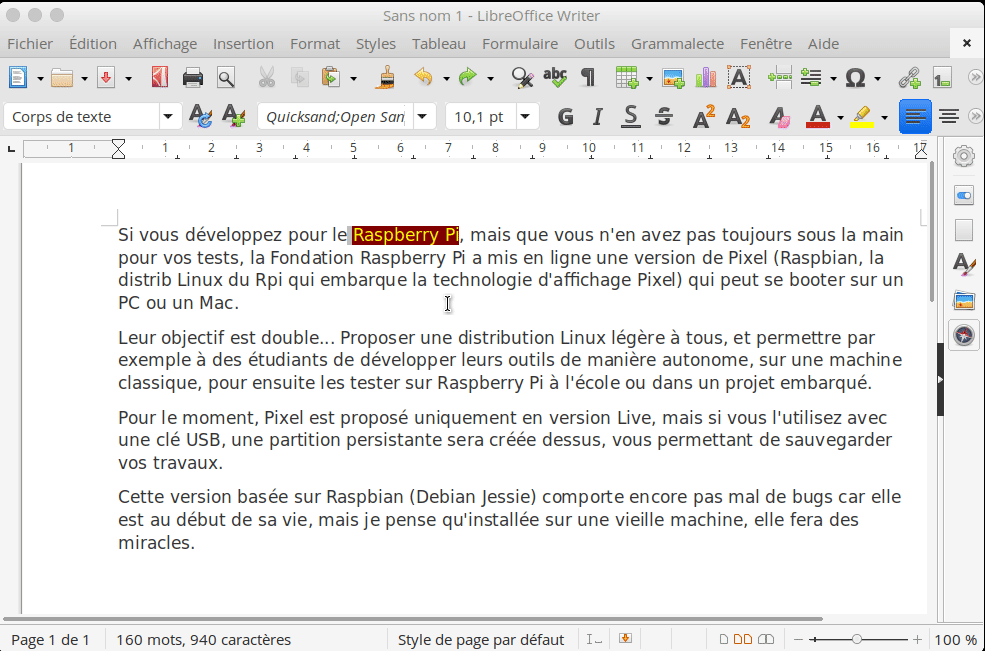The width and height of the screenshot is (985, 651).
Task: Toggle bold formatting with G button
Action: [x=565, y=117]
